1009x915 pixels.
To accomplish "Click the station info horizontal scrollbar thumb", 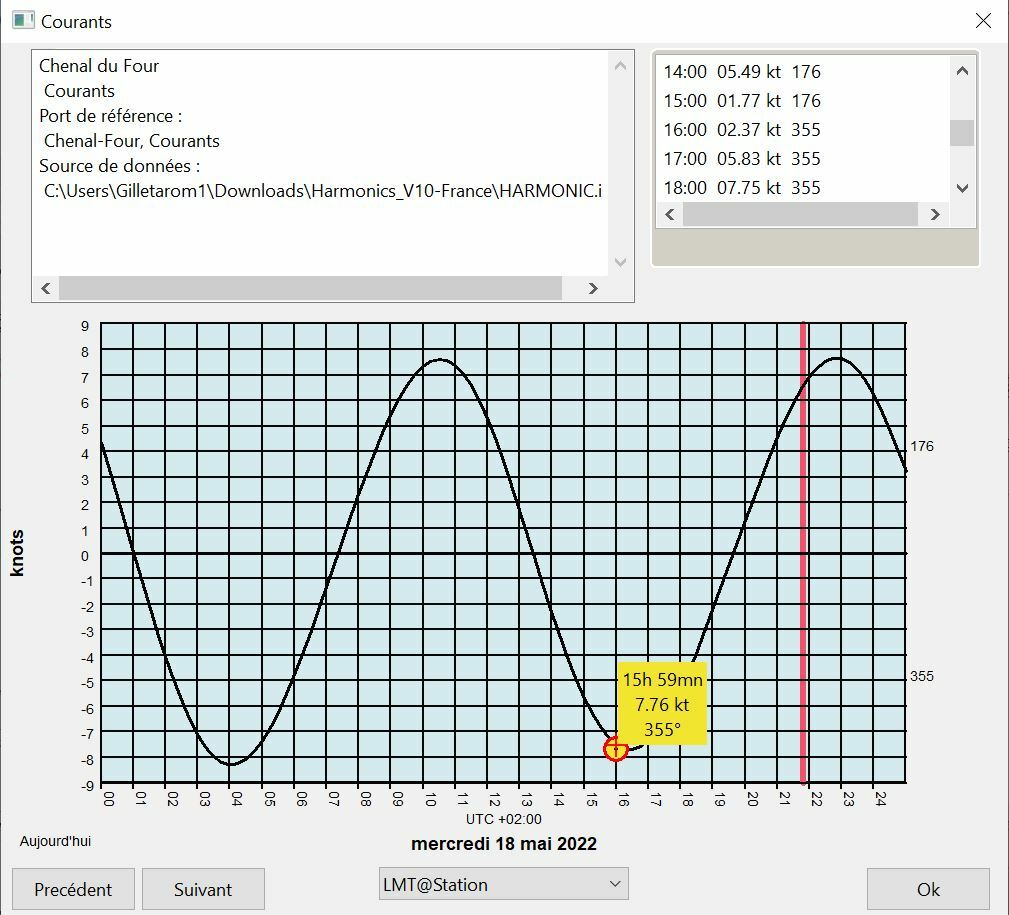I will pos(310,288).
